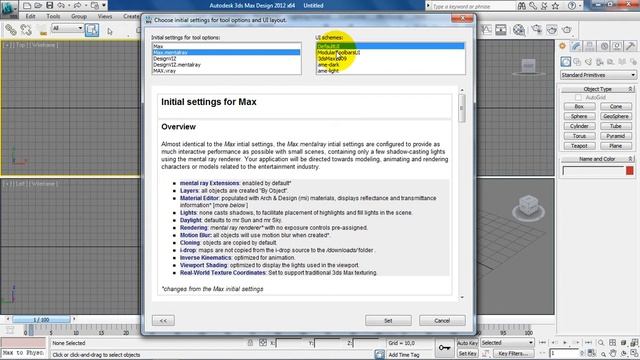Click the Open File folder icon
The width and height of the screenshot is (640, 360).
(38, 6)
